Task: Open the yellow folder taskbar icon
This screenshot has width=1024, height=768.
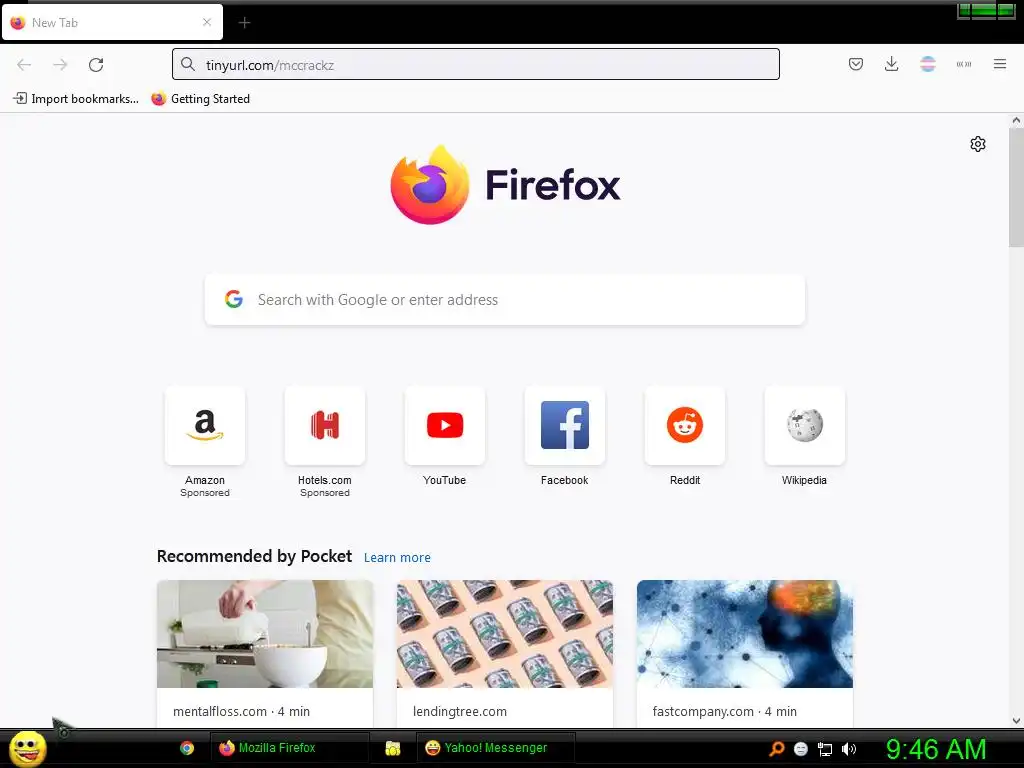Action: [x=392, y=748]
